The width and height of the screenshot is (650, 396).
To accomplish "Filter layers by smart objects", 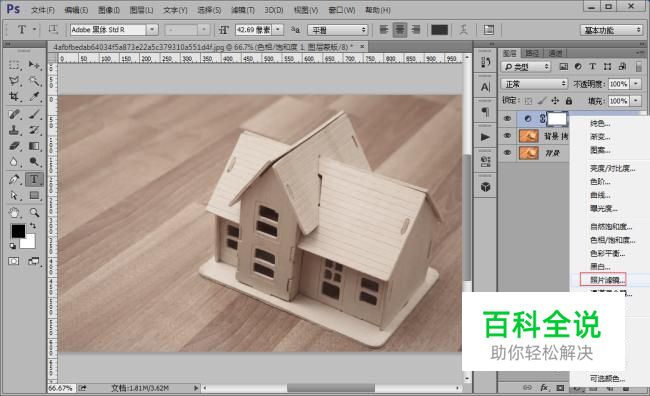I will pyautogui.click(x=622, y=66).
